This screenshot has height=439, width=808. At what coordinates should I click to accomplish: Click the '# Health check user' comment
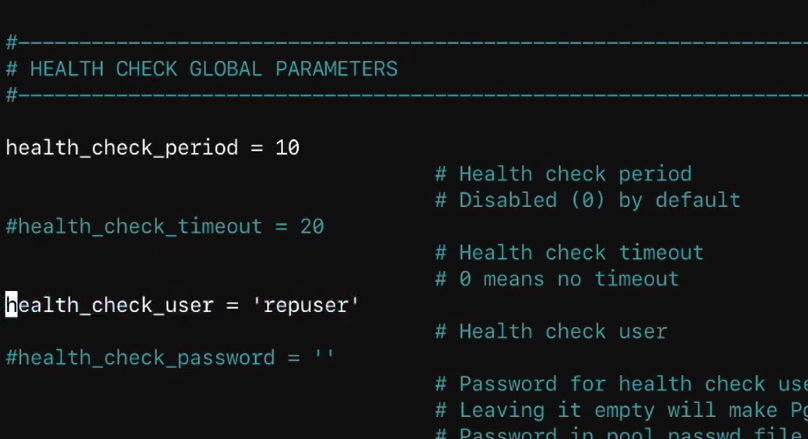pyautogui.click(x=551, y=332)
